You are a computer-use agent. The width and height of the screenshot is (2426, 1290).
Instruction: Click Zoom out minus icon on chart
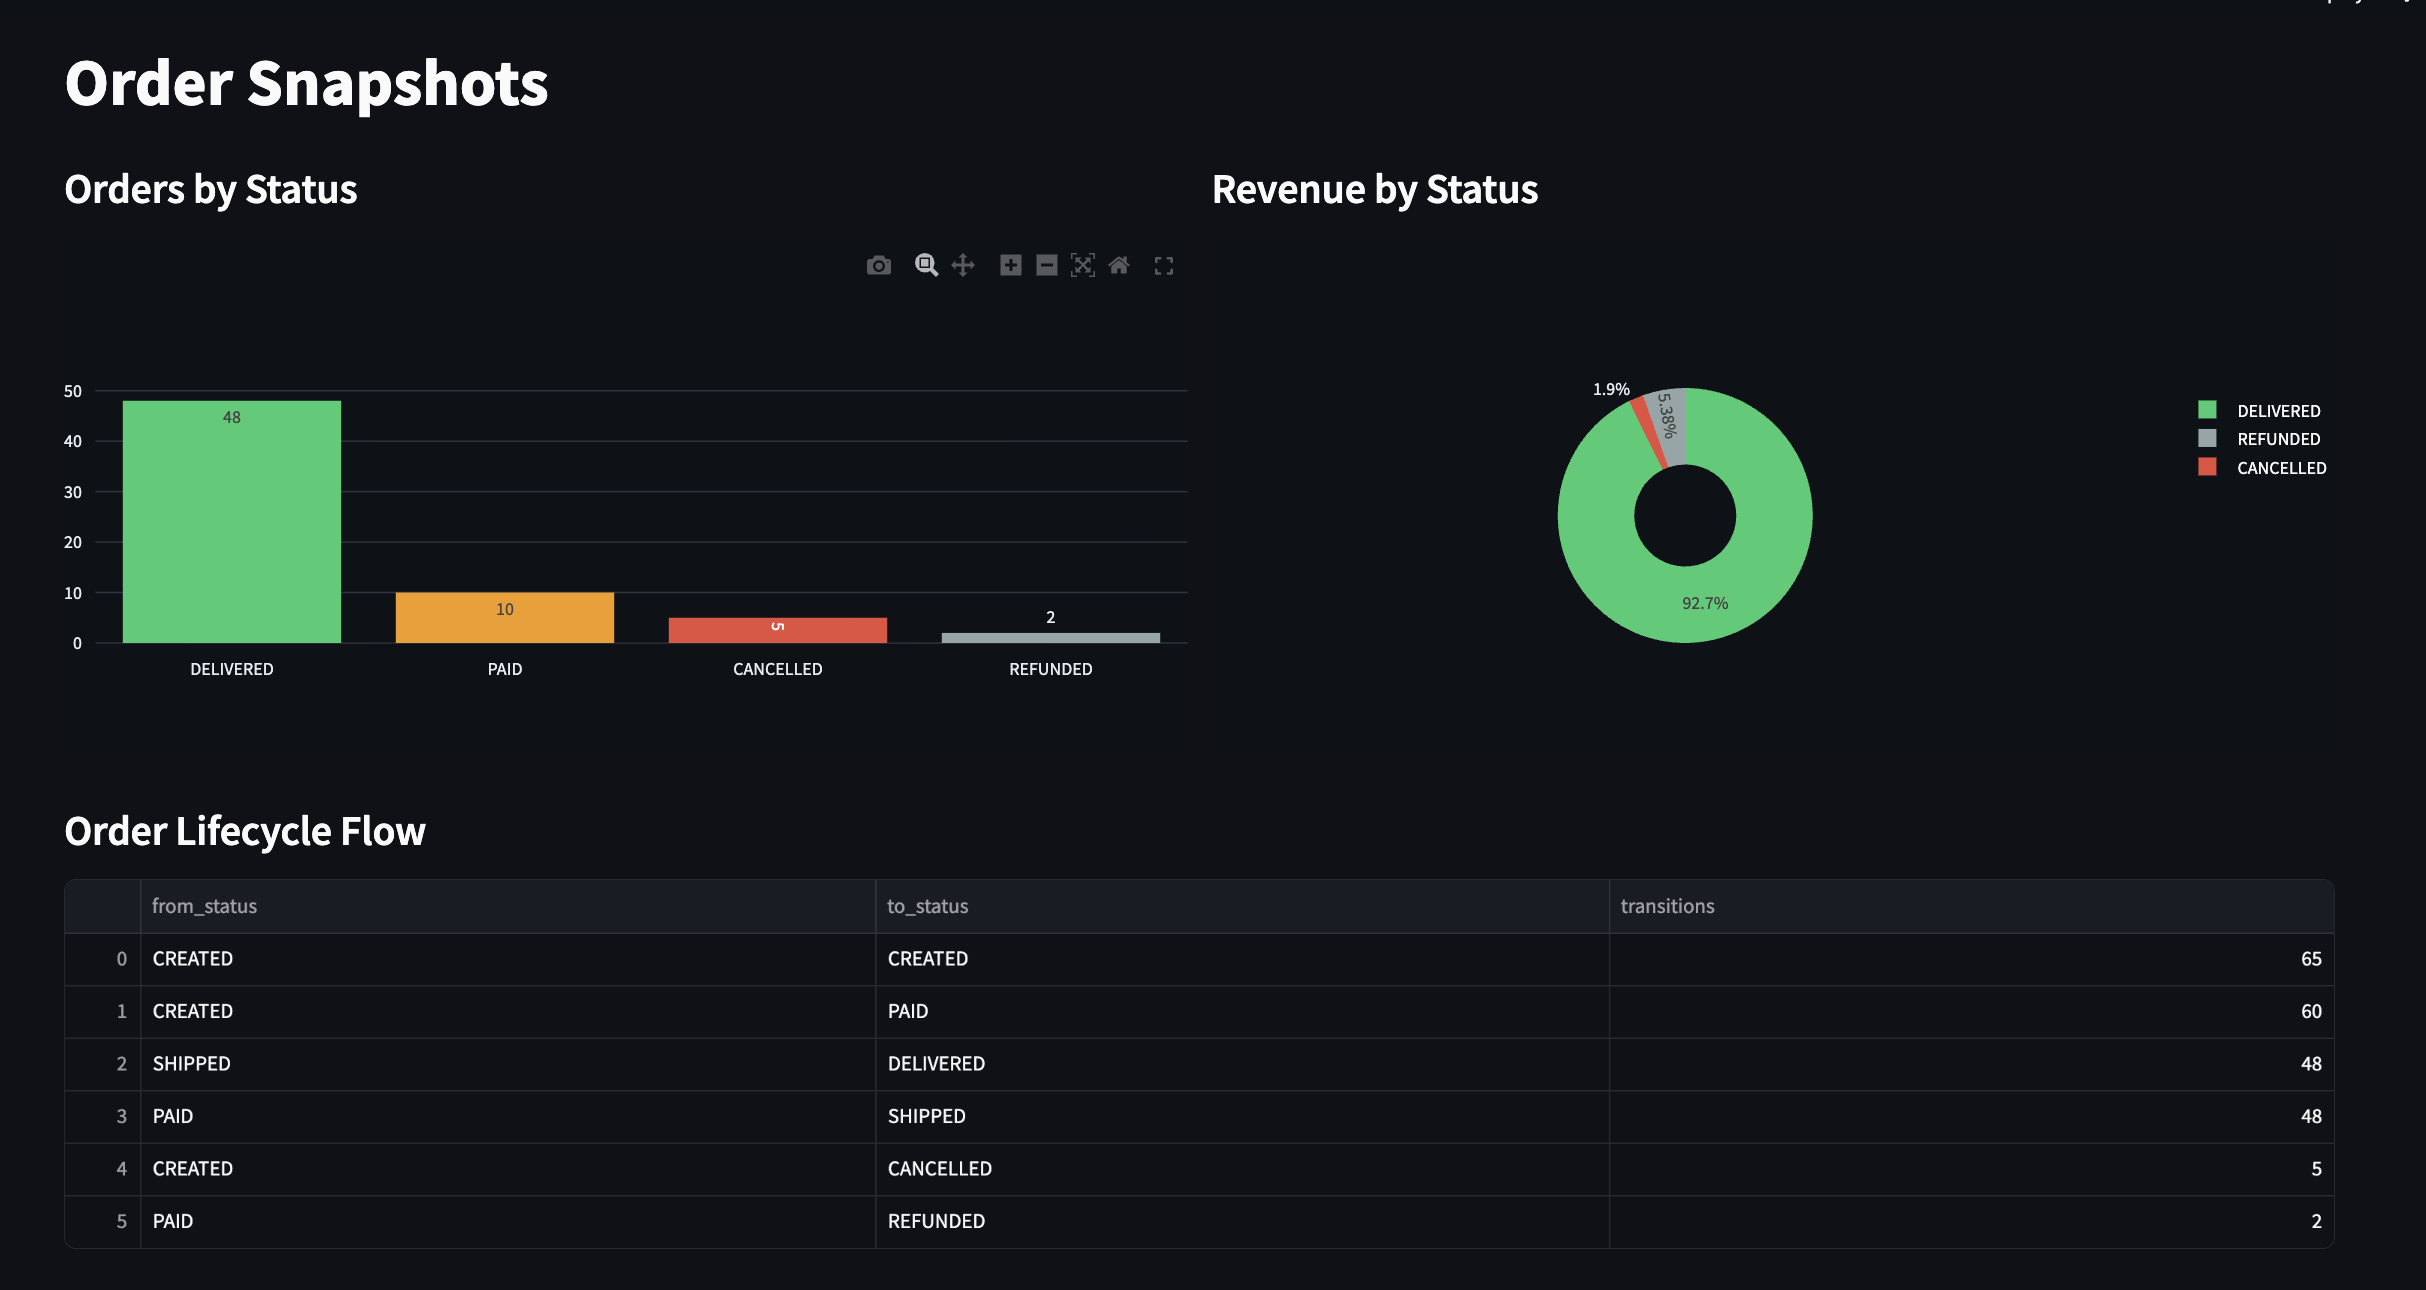(1047, 265)
